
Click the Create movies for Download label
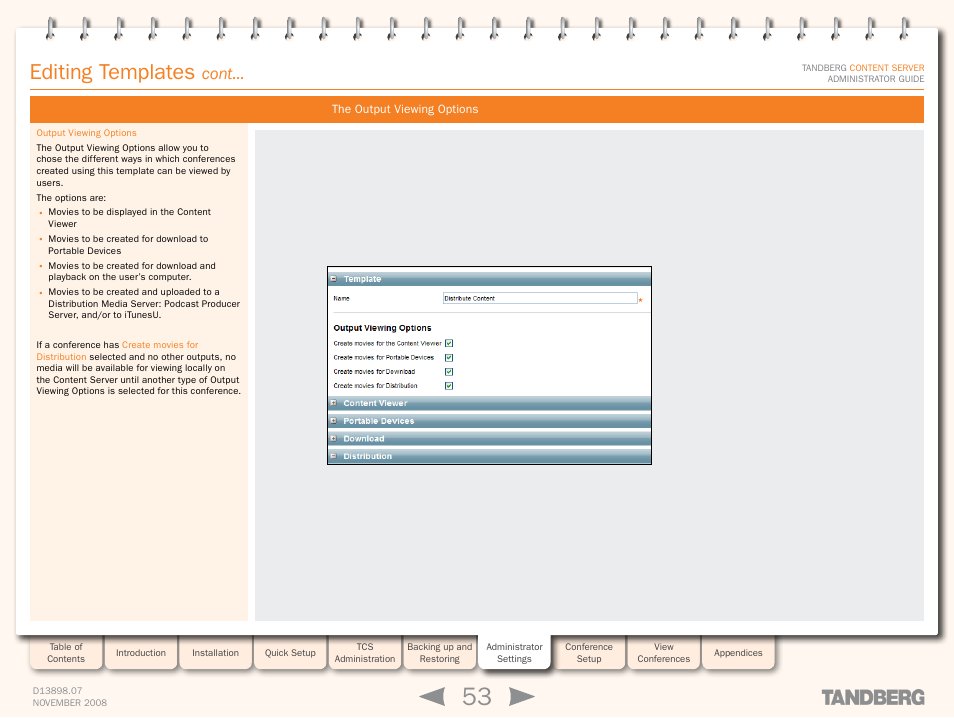tap(374, 371)
